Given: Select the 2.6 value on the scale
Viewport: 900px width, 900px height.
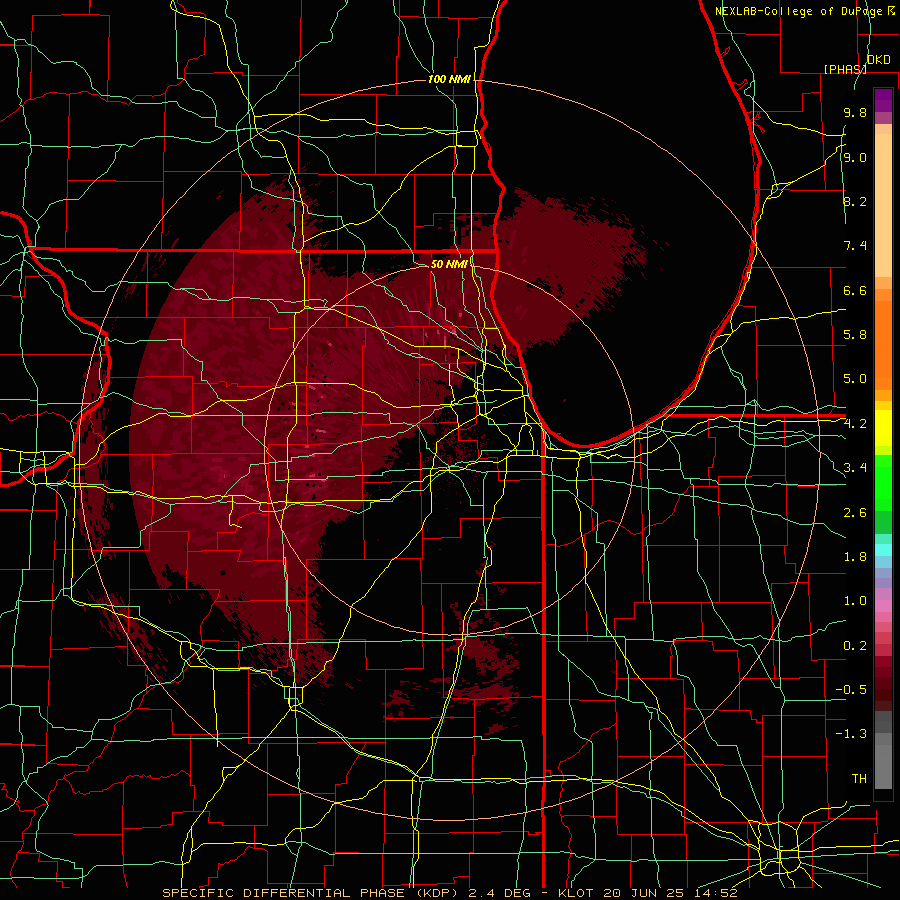Looking at the screenshot, I should (855, 513).
